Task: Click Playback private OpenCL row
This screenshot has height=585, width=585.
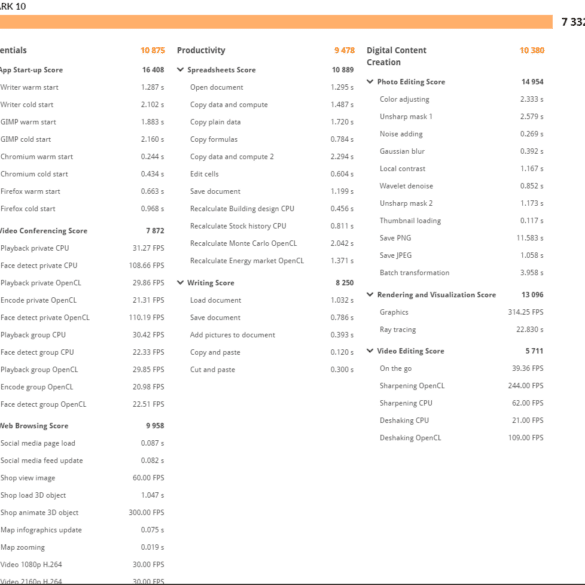Action: click(82, 283)
